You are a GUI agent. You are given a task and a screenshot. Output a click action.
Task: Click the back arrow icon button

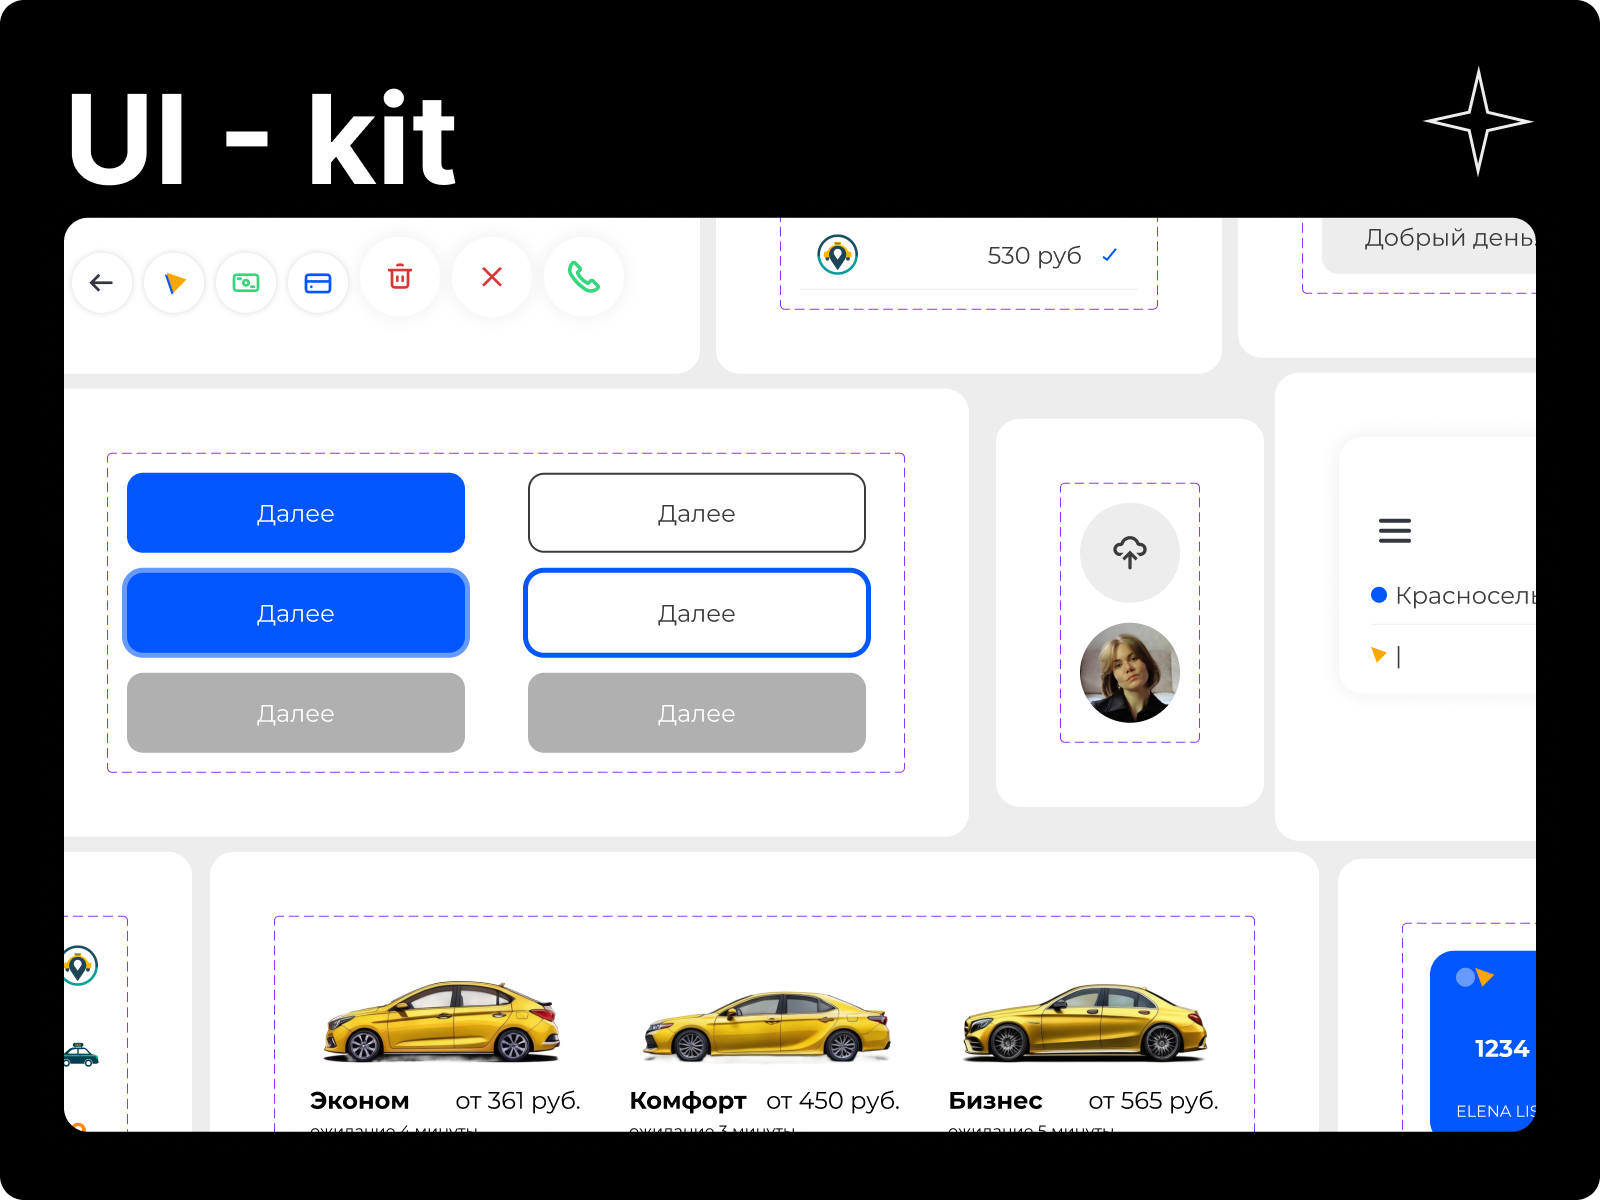click(101, 283)
